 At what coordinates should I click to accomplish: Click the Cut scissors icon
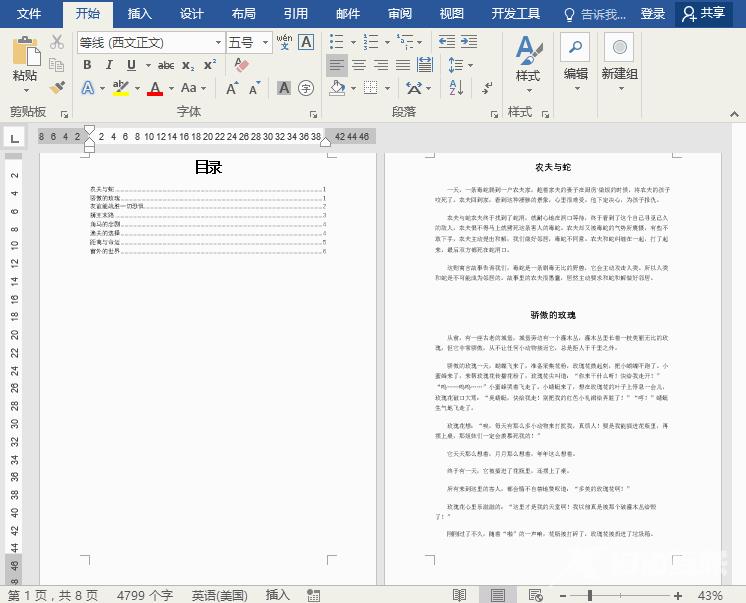point(57,42)
